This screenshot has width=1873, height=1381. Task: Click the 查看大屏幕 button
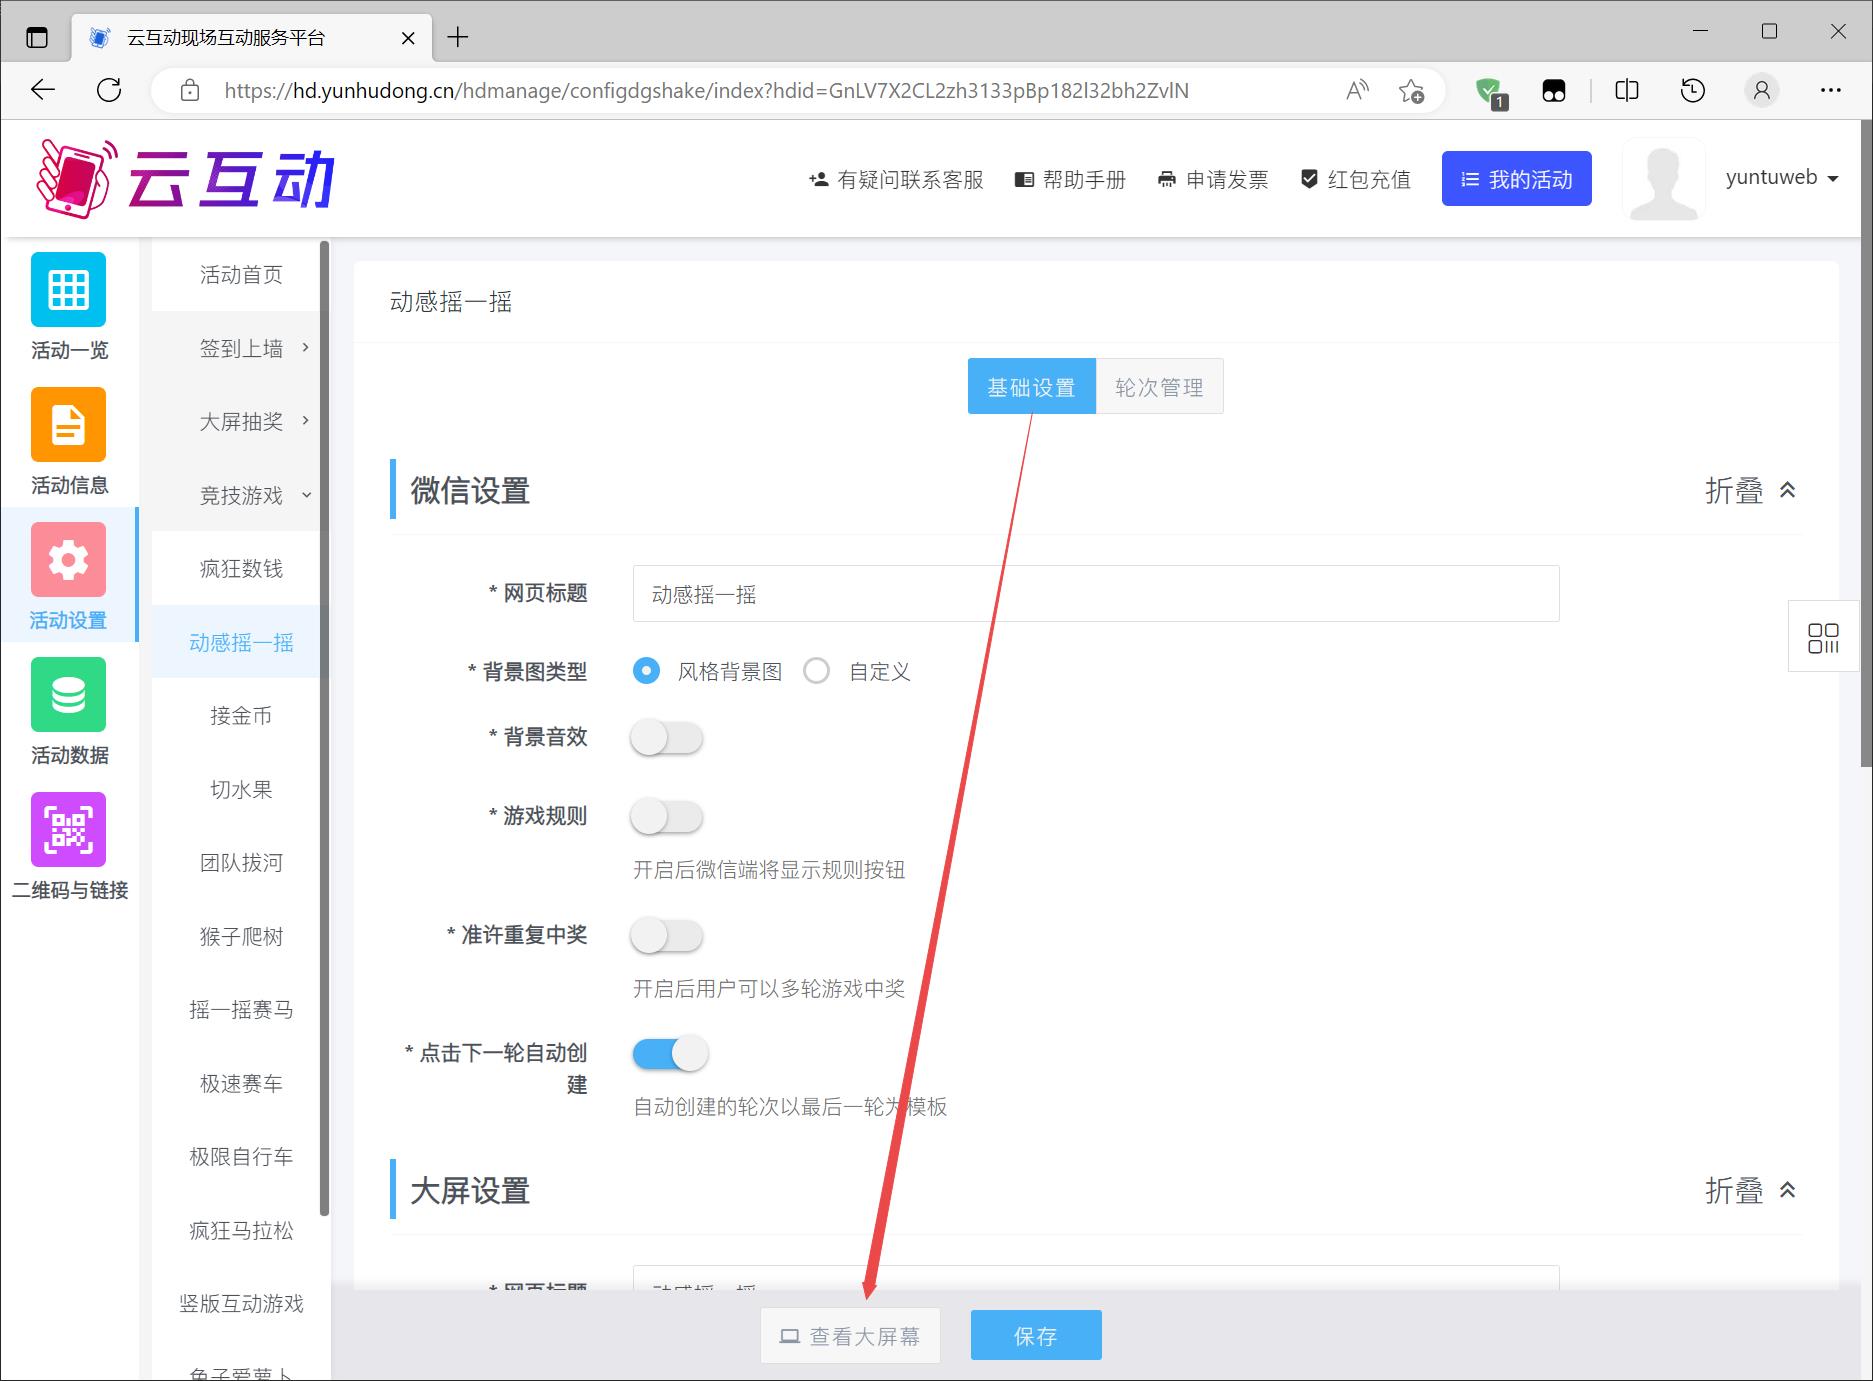(x=850, y=1336)
